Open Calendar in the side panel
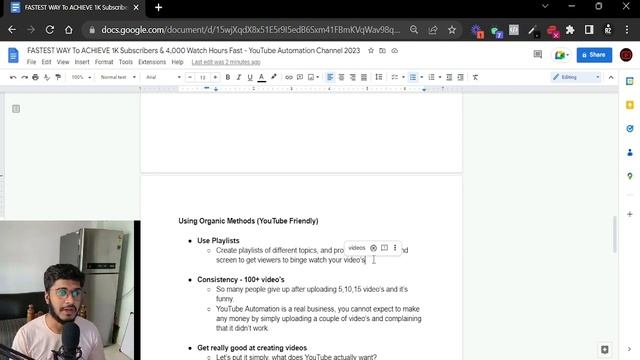Viewport: 640px width, 360px height. [x=630, y=81]
